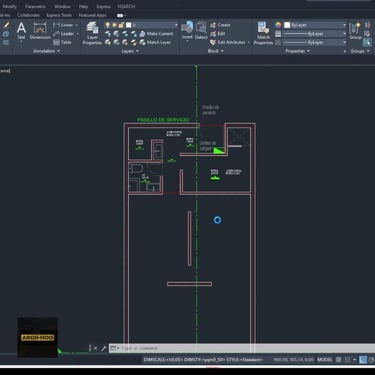The height and width of the screenshot is (375, 375).
Task: Open the Layer Properties manager
Action: tap(92, 33)
